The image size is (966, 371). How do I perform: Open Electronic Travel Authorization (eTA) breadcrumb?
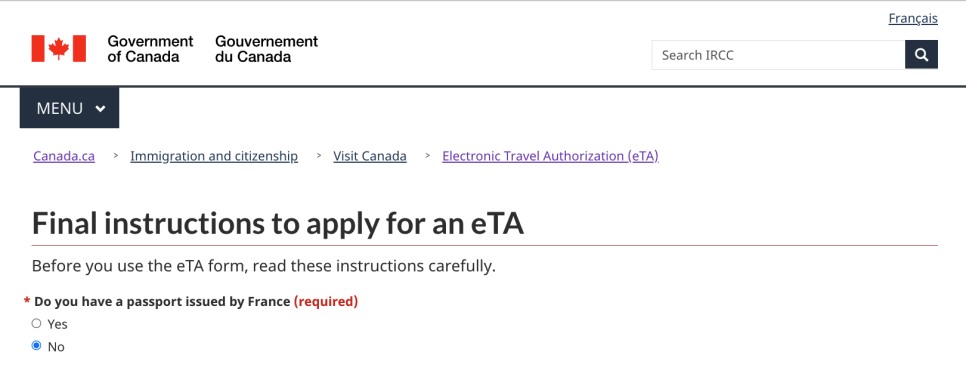(x=550, y=156)
